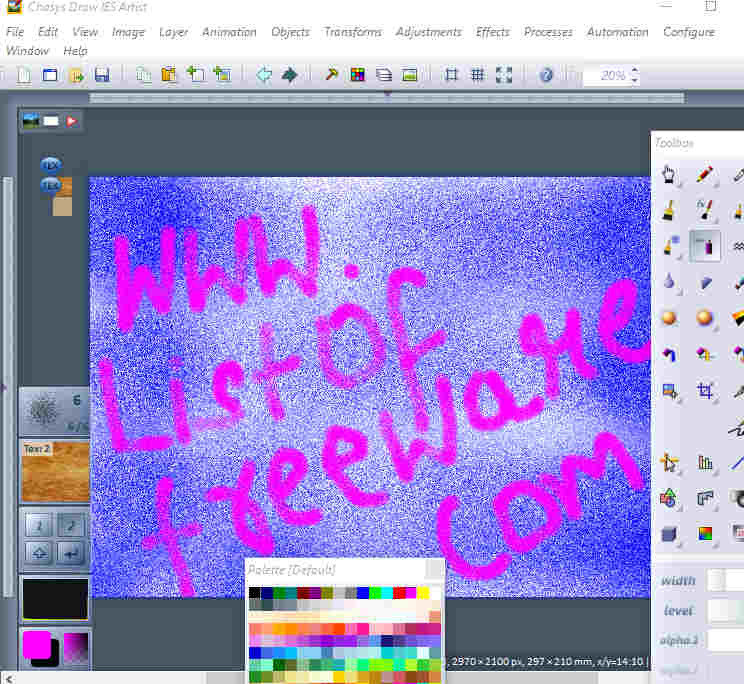Click the frame guides toolbar icon
Screen dimensions: 744x684
(x=451, y=75)
